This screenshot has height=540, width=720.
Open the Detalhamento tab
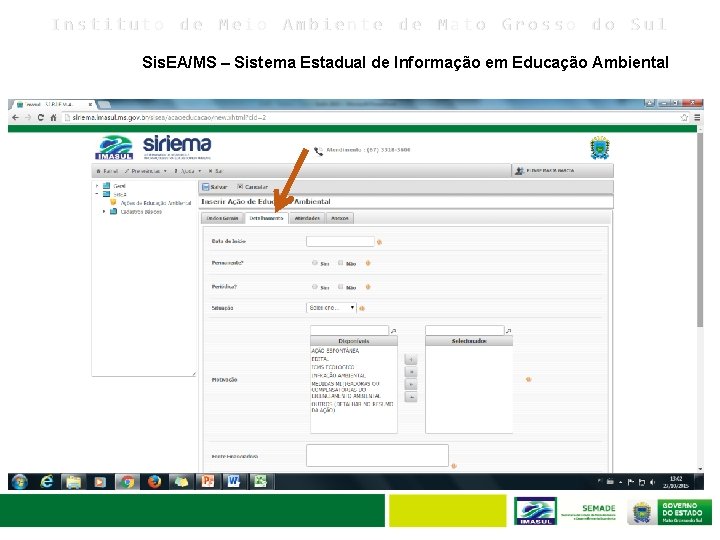(x=266, y=218)
